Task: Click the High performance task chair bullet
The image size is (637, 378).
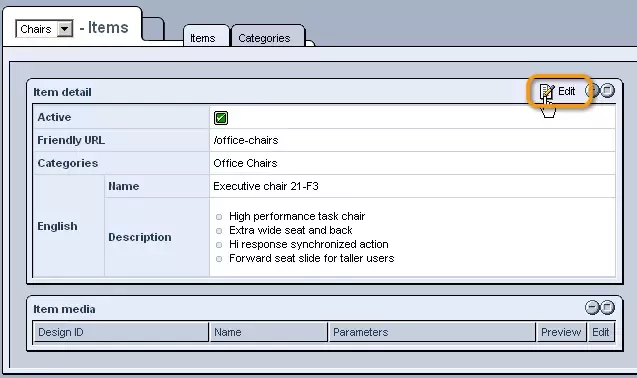Action: pyautogui.click(x=297, y=216)
